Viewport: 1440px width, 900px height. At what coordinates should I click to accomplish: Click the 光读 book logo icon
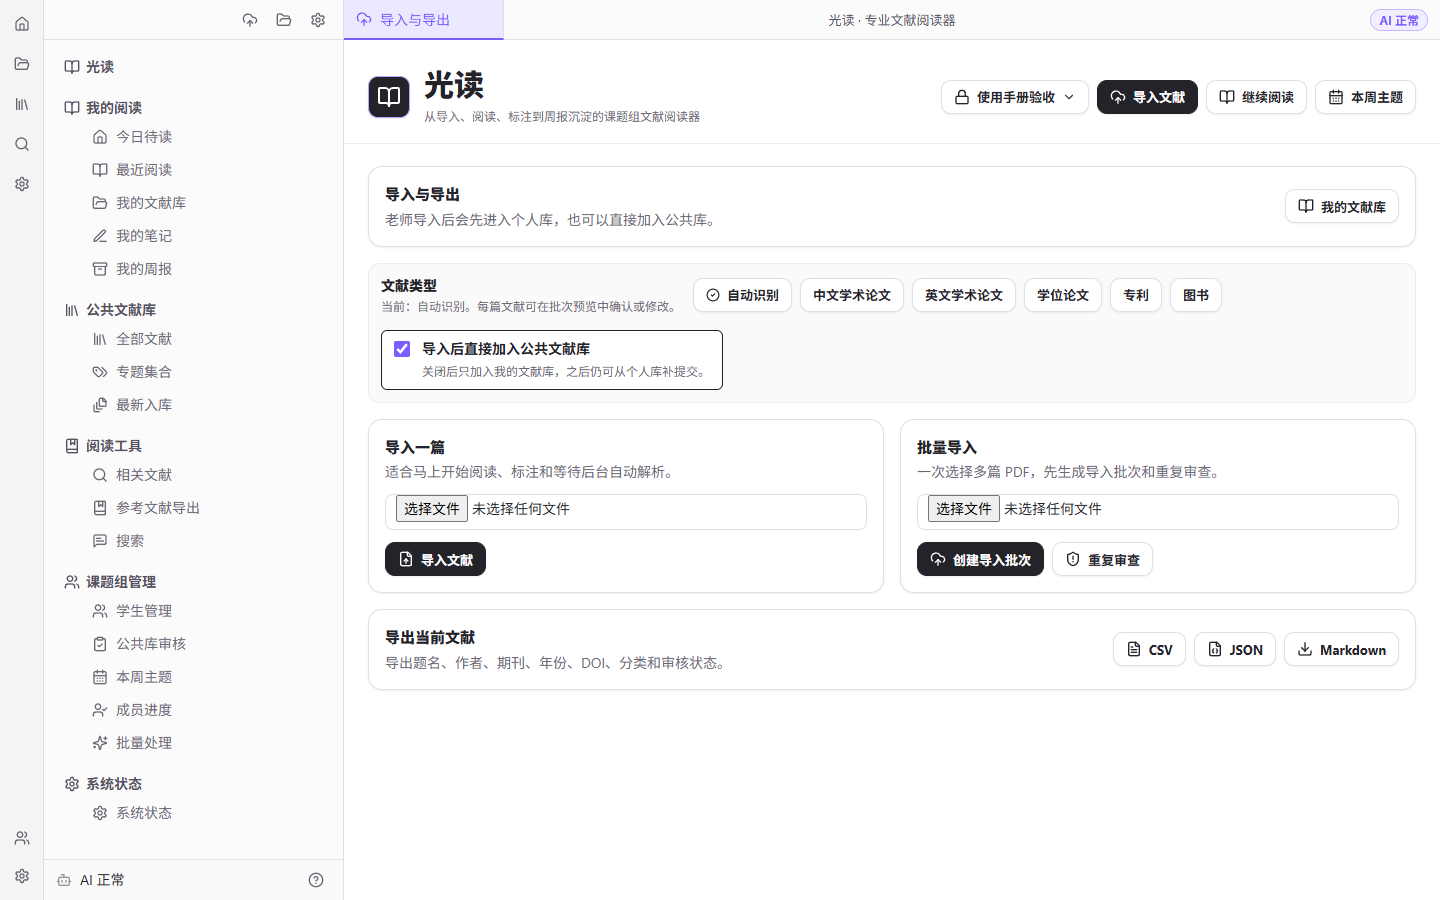[389, 97]
